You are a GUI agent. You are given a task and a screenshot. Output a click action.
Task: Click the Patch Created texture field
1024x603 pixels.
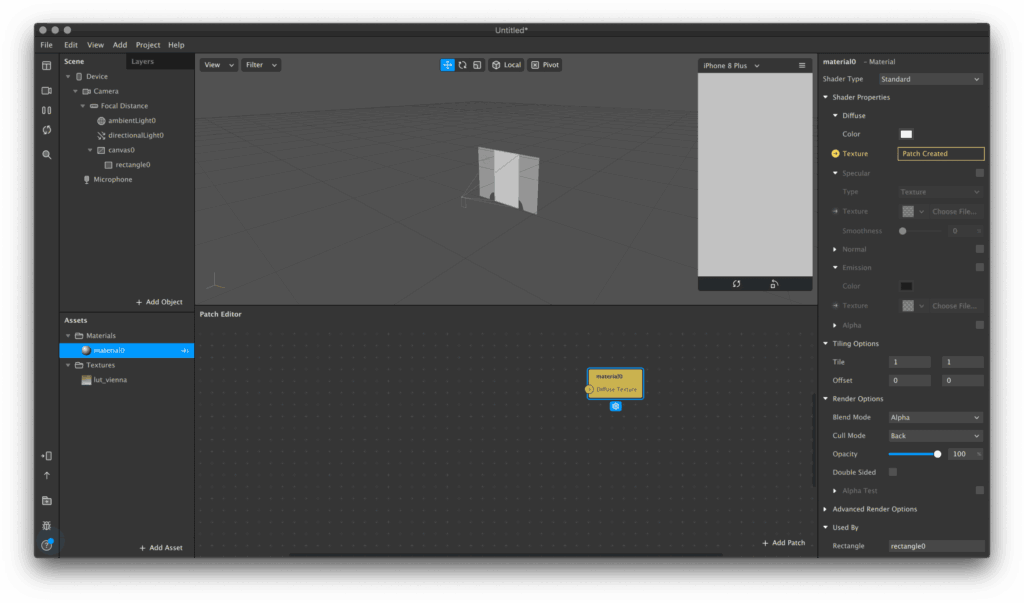pos(941,154)
